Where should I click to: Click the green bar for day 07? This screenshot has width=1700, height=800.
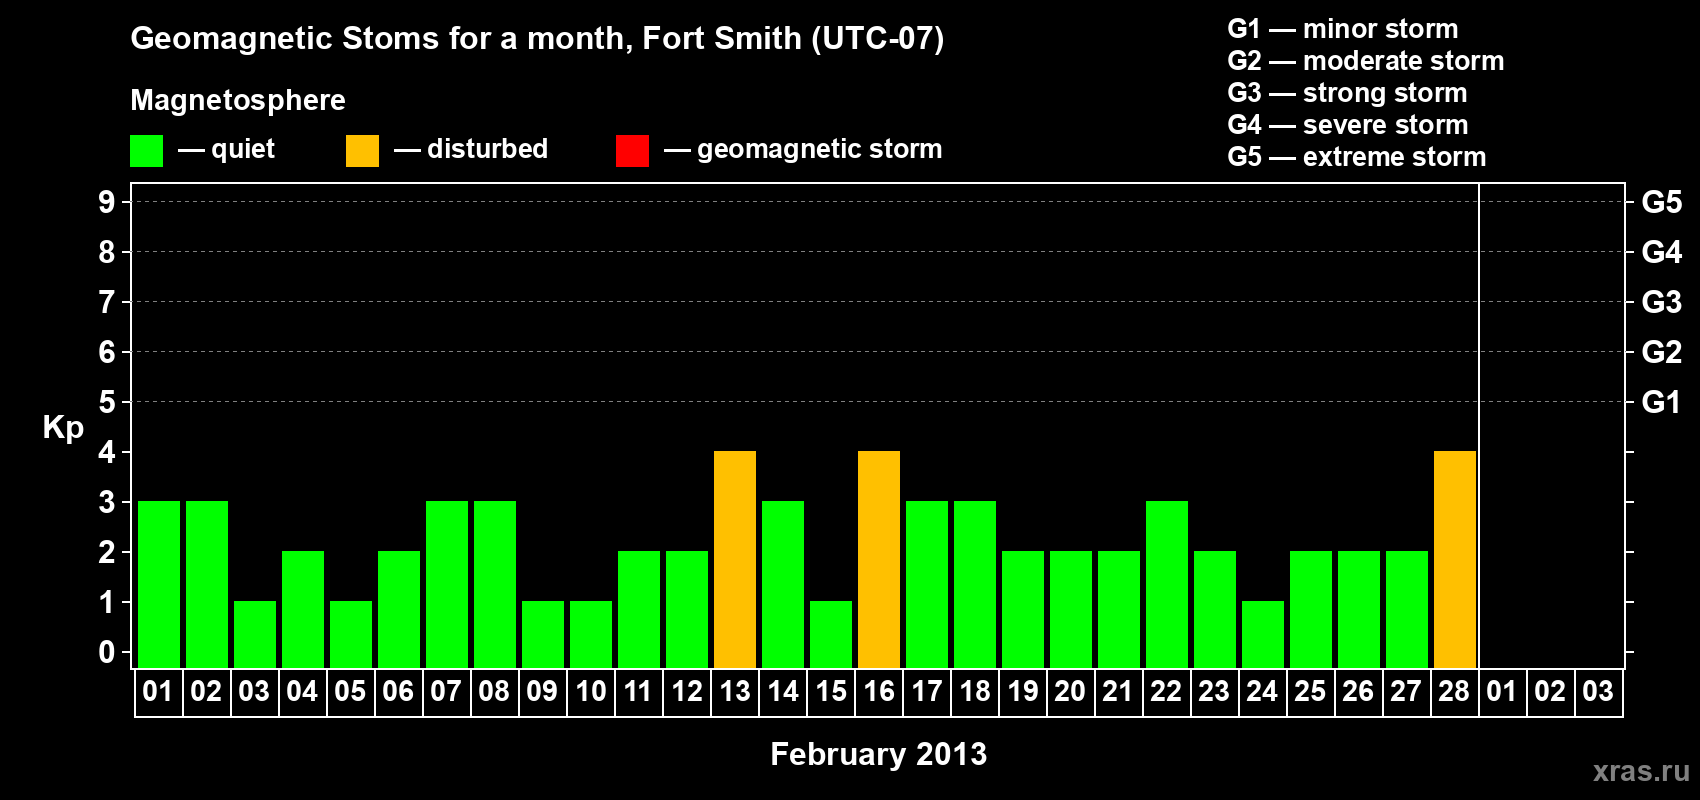447,585
